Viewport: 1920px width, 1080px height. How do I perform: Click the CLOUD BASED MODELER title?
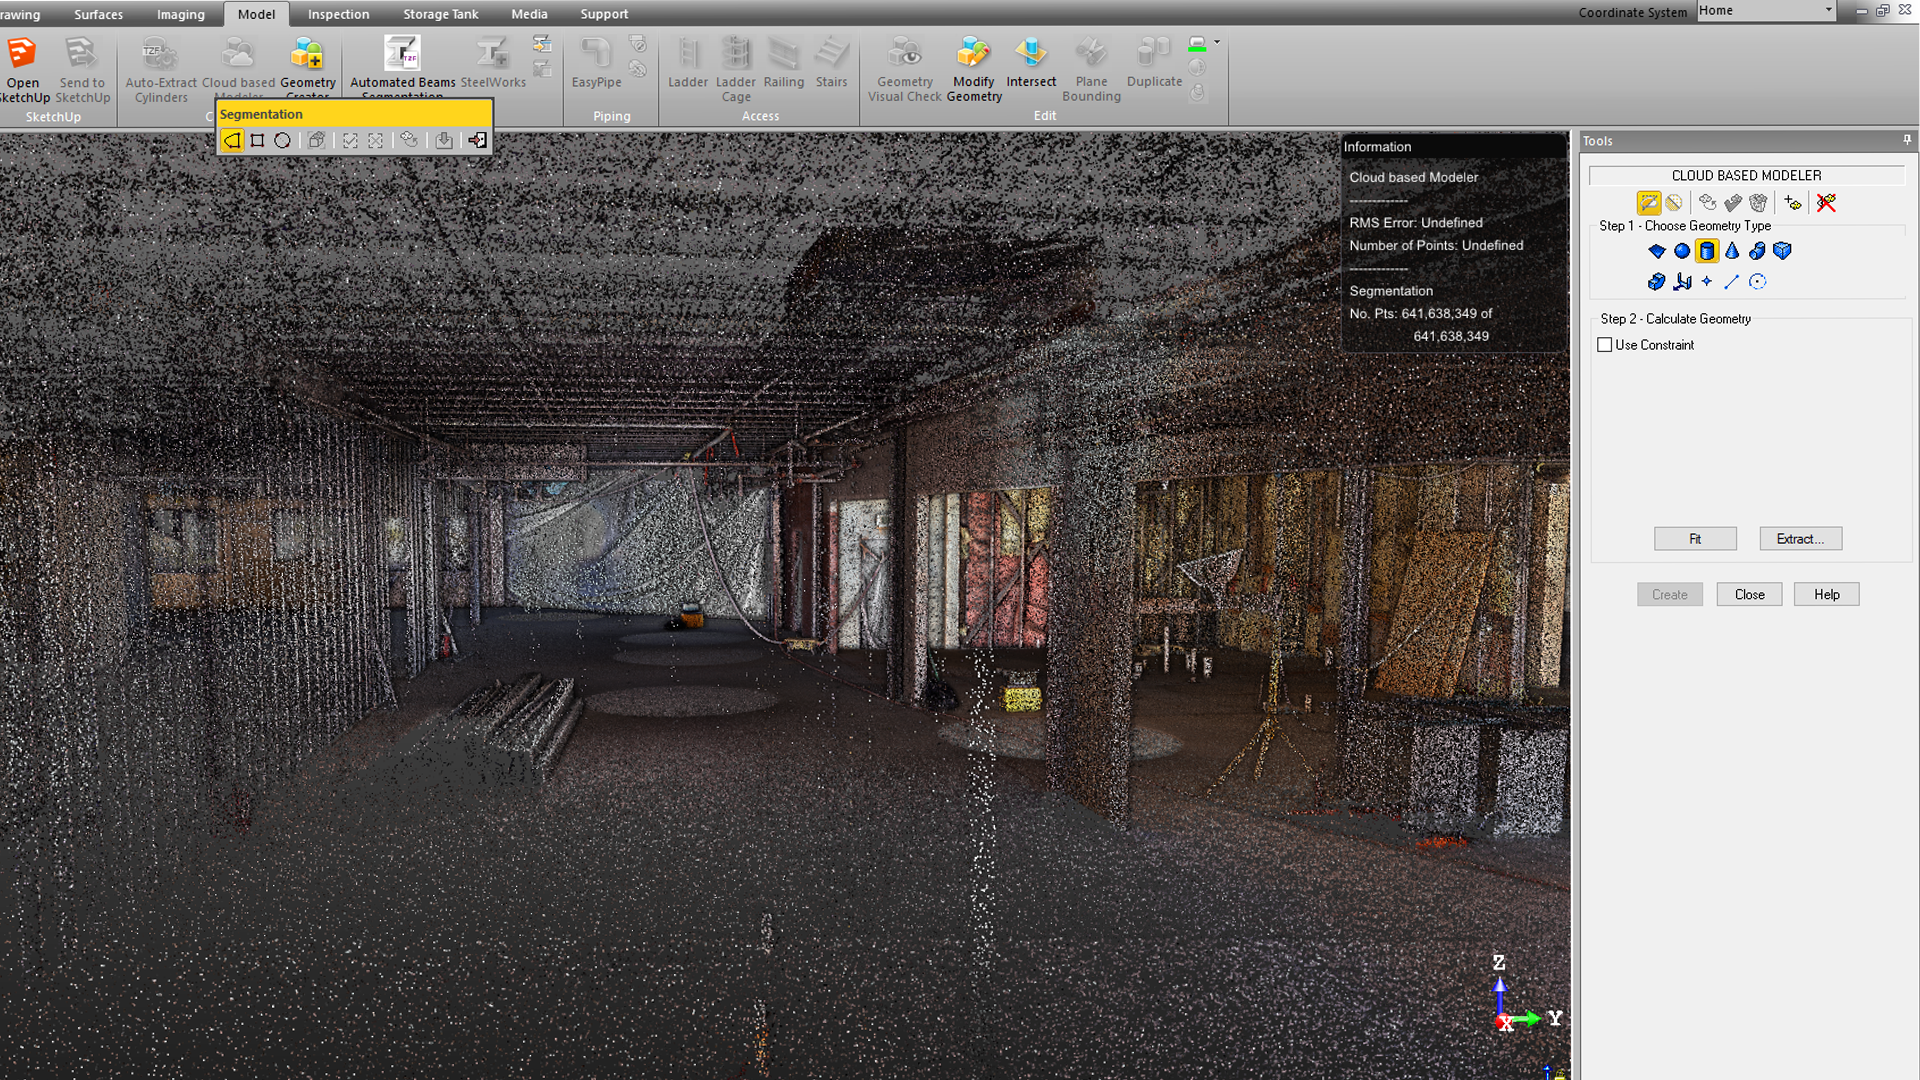tap(1746, 176)
